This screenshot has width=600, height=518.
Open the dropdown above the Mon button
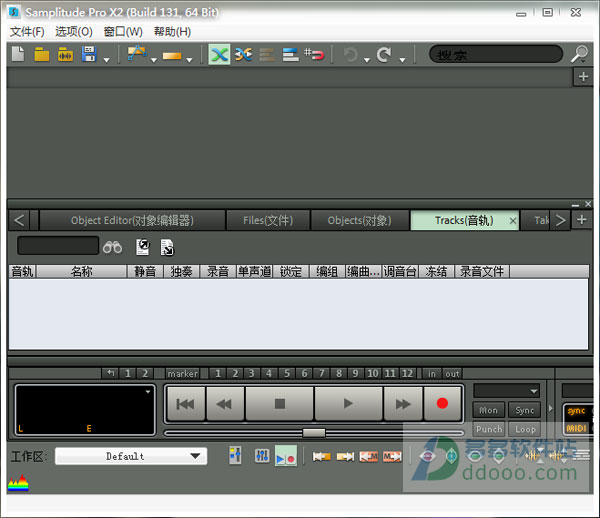click(x=506, y=391)
